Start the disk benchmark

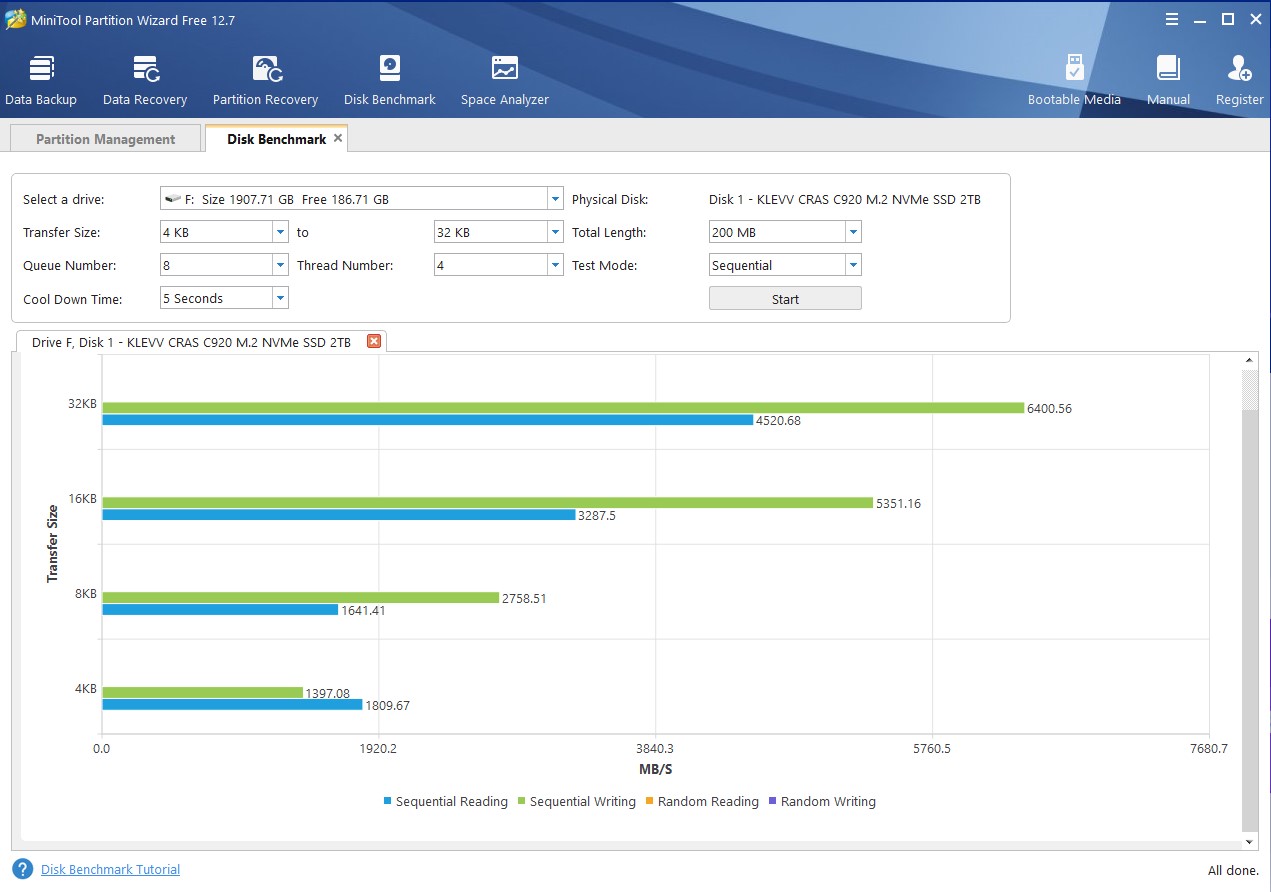[785, 299]
